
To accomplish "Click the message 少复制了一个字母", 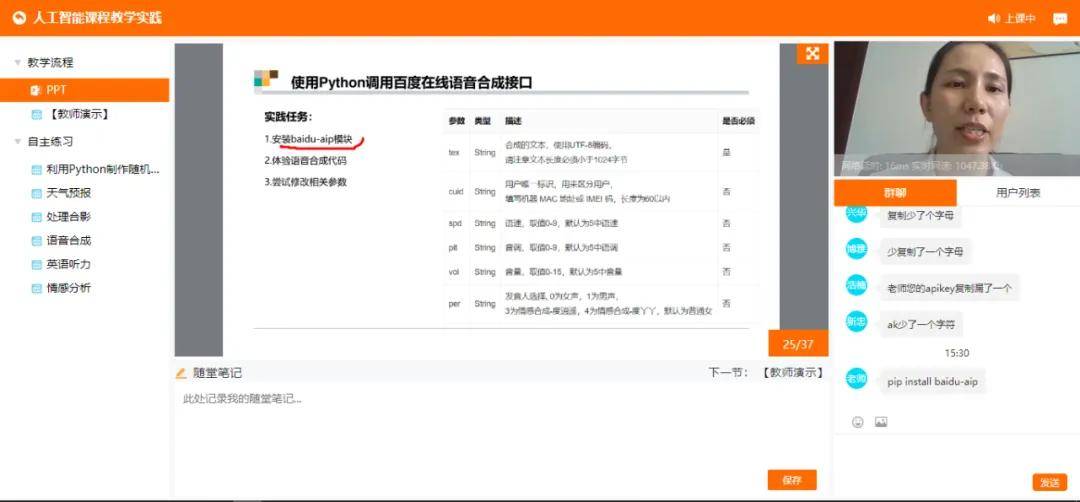I will (x=925, y=252).
